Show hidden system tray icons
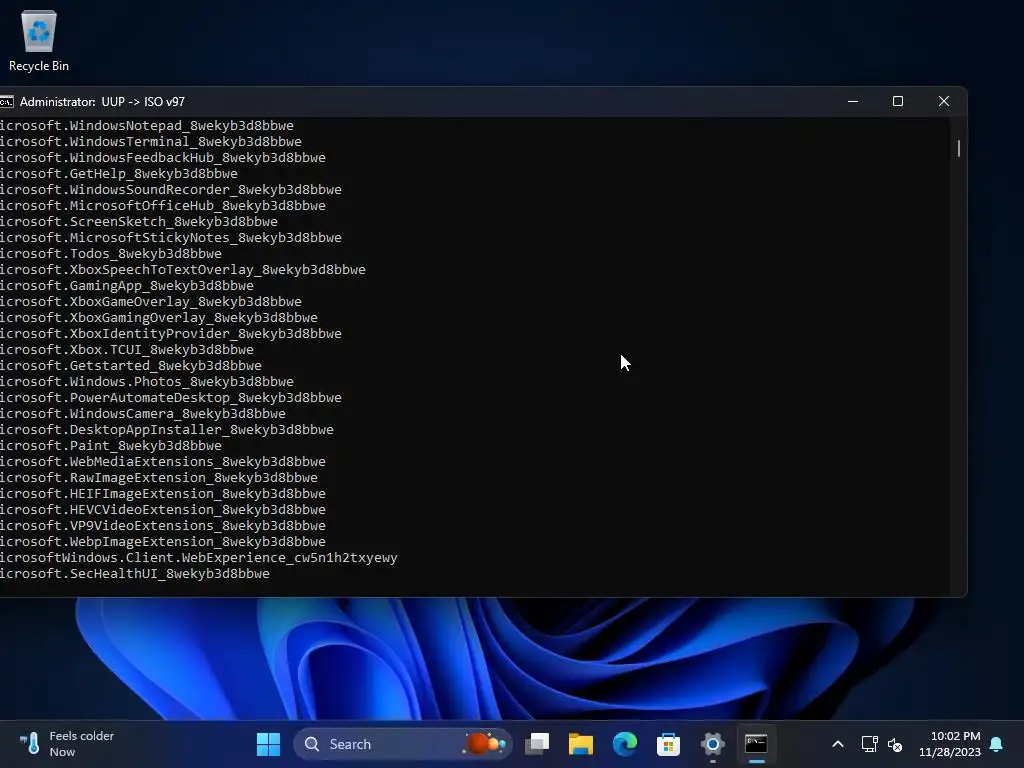This screenshot has height=768, width=1024. click(x=838, y=744)
